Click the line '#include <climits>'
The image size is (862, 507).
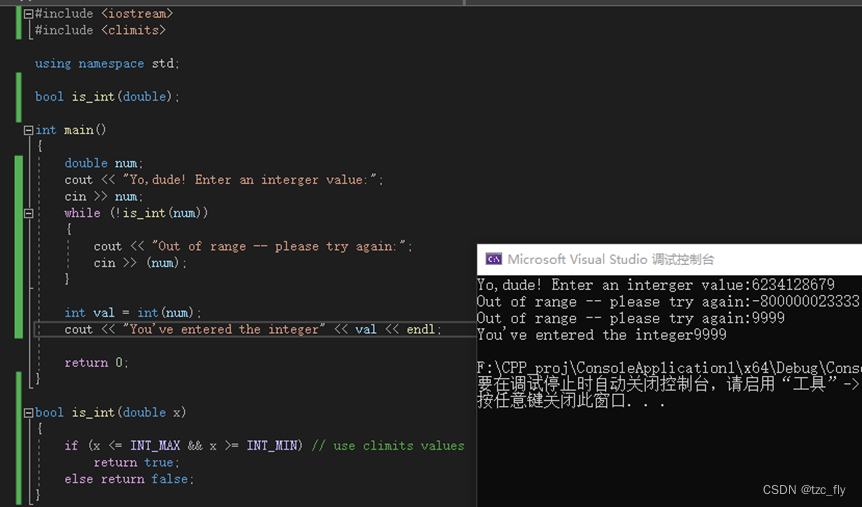100,30
